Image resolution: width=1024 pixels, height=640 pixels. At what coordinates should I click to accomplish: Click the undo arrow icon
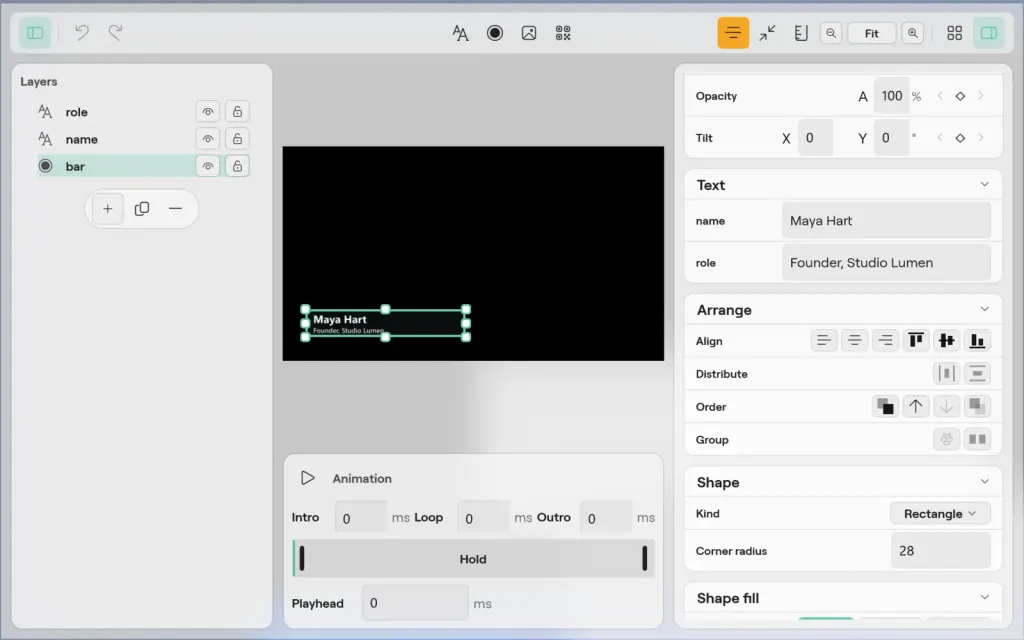[82, 33]
